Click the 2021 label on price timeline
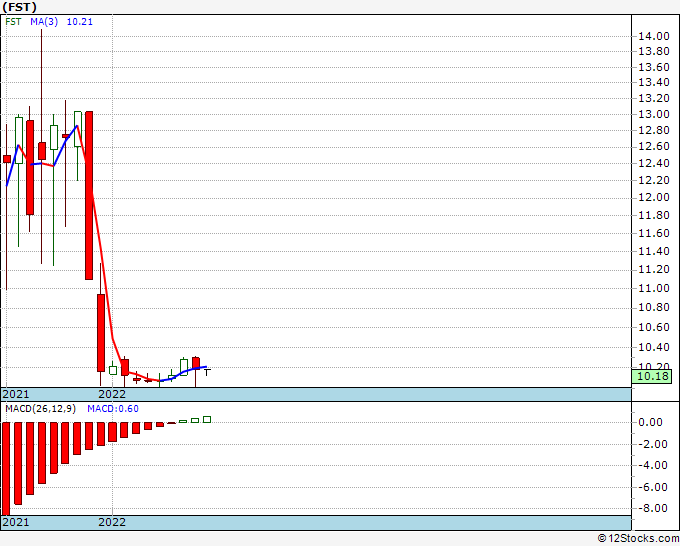This screenshot has width=680, height=546. click(x=16, y=394)
